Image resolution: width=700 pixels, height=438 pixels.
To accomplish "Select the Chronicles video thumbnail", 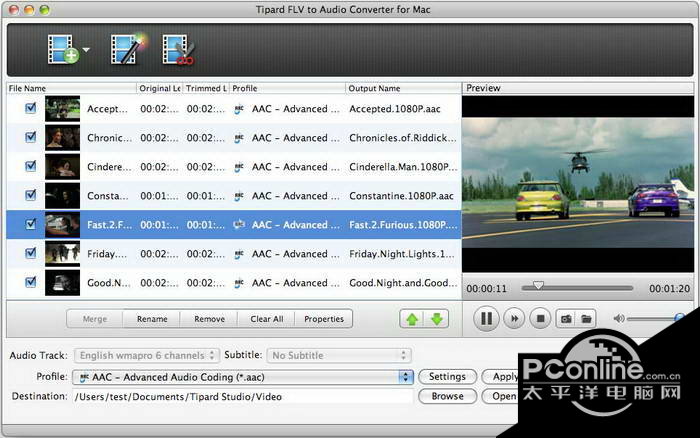I will (x=62, y=138).
